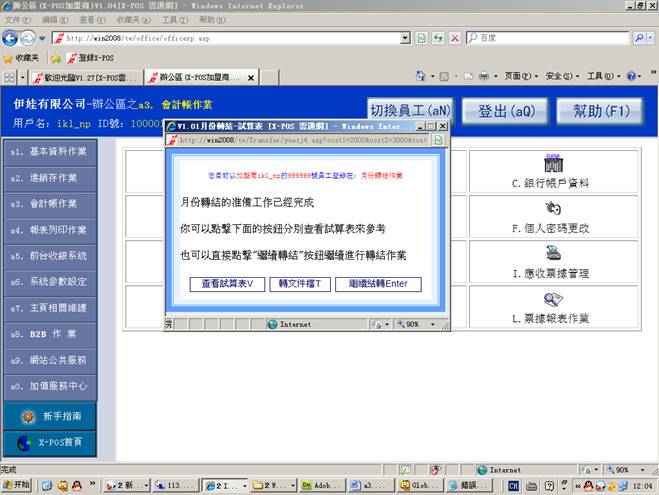Open F.個人密碼更改 password icon
659x495 pixels.
point(552,208)
